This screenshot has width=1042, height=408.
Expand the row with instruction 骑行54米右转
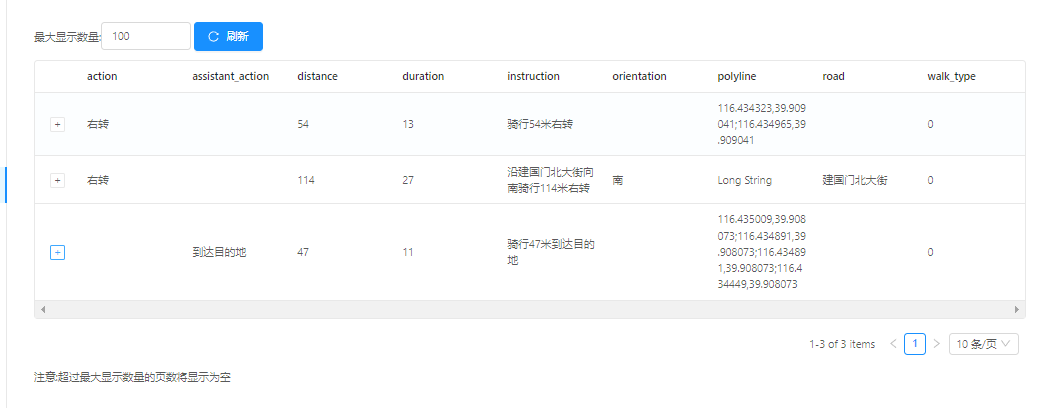(57, 124)
